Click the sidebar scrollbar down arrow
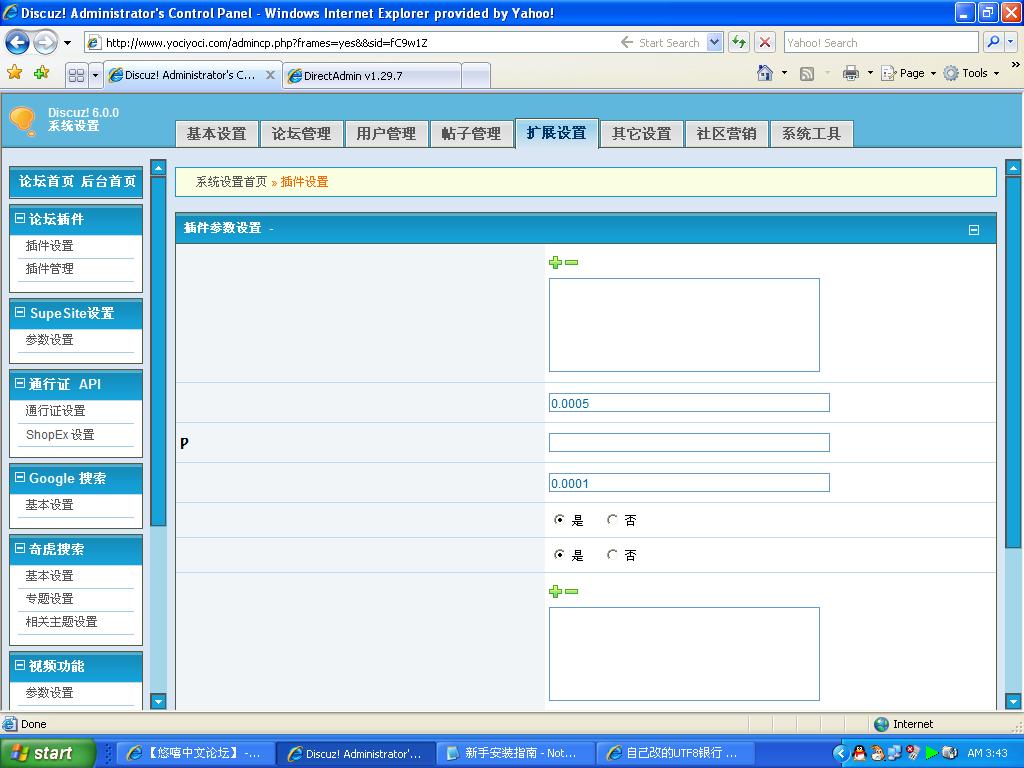Screen dimensions: 1024x768 click(158, 701)
